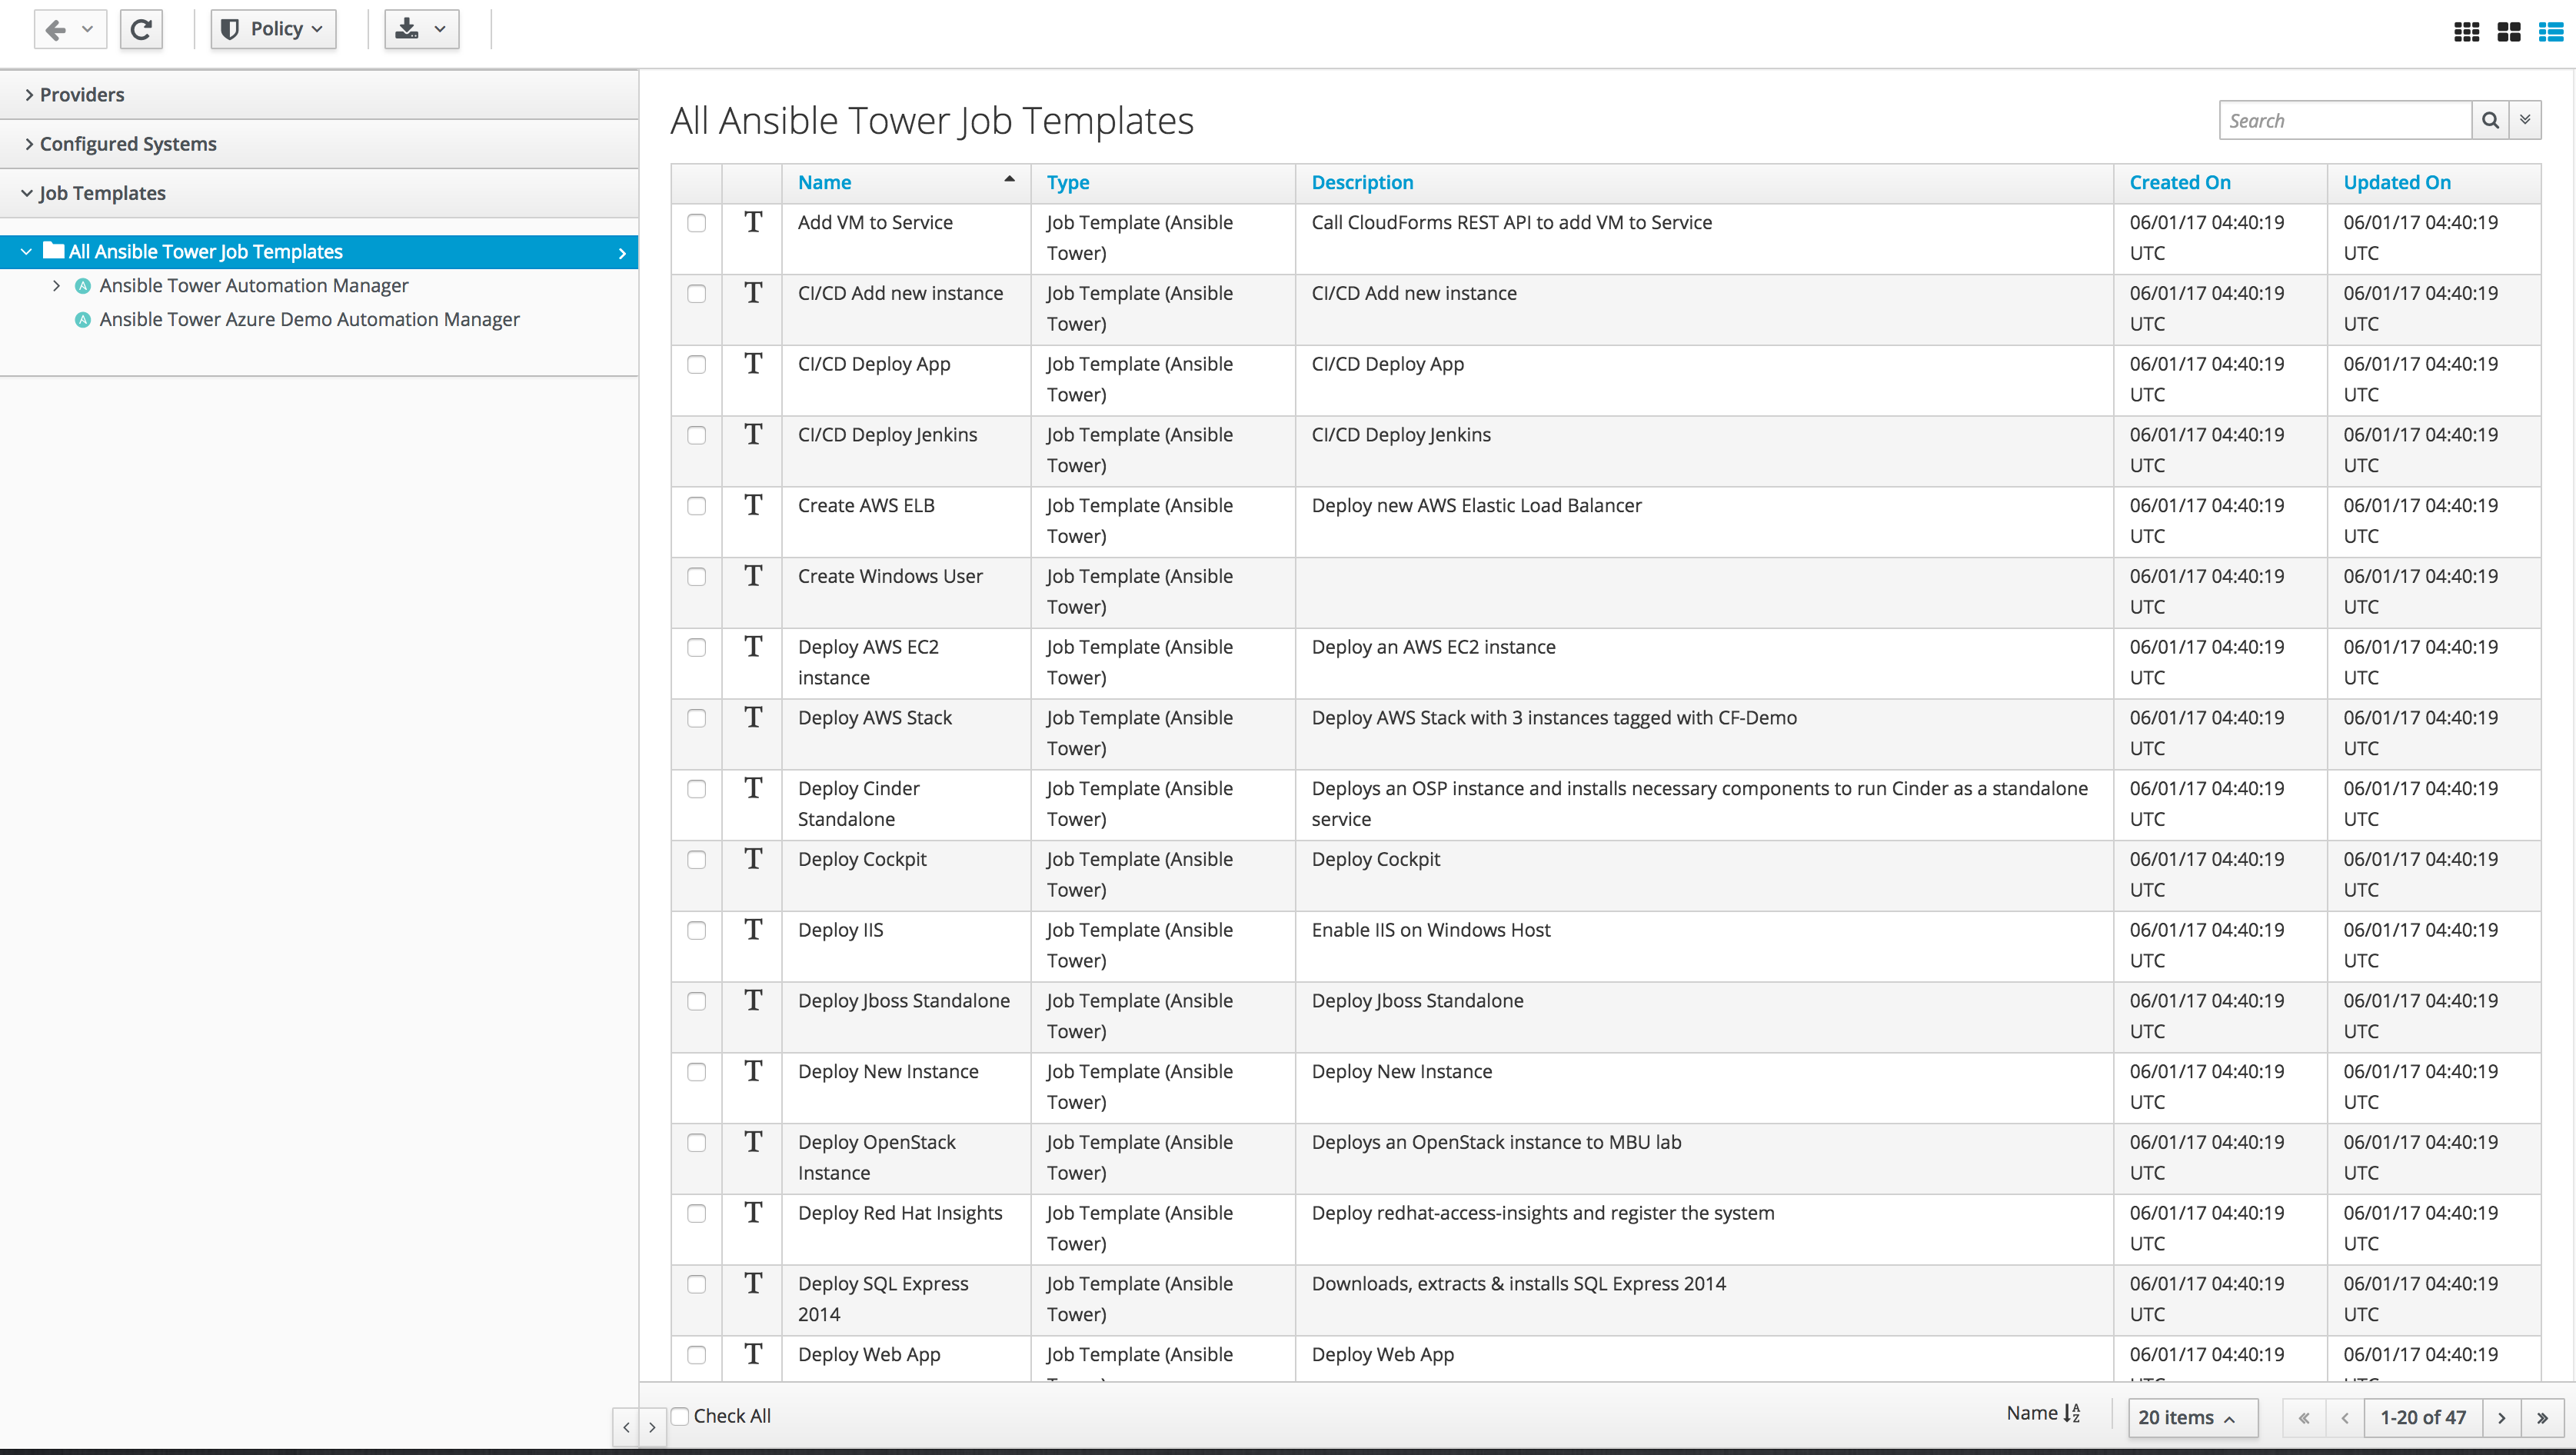Click template icon for Deploy New Instance
The height and width of the screenshot is (1455, 2576).
coord(753,1072)
